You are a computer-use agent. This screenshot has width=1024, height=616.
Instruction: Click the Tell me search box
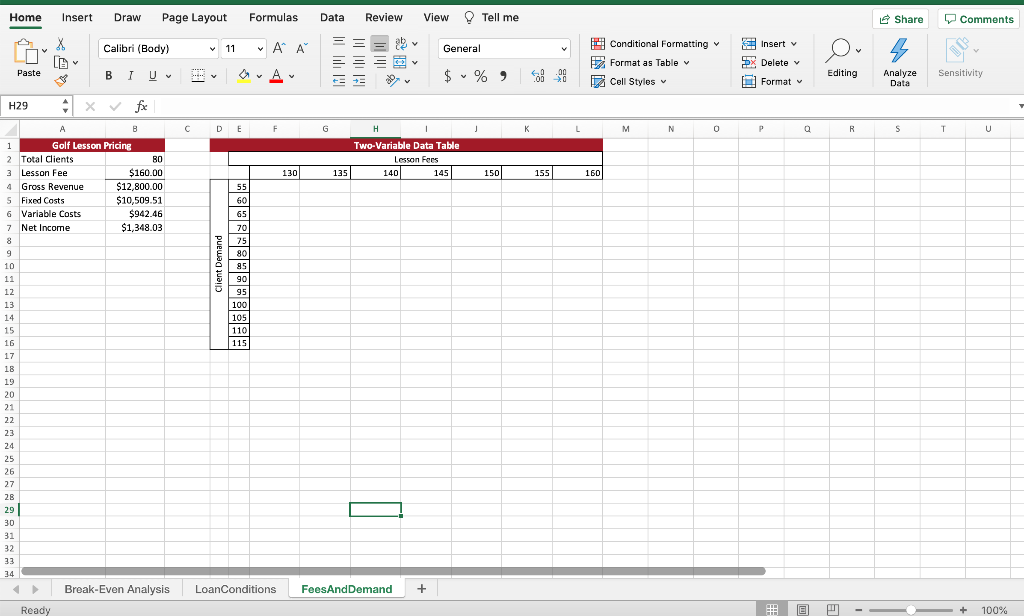[491, 18]
